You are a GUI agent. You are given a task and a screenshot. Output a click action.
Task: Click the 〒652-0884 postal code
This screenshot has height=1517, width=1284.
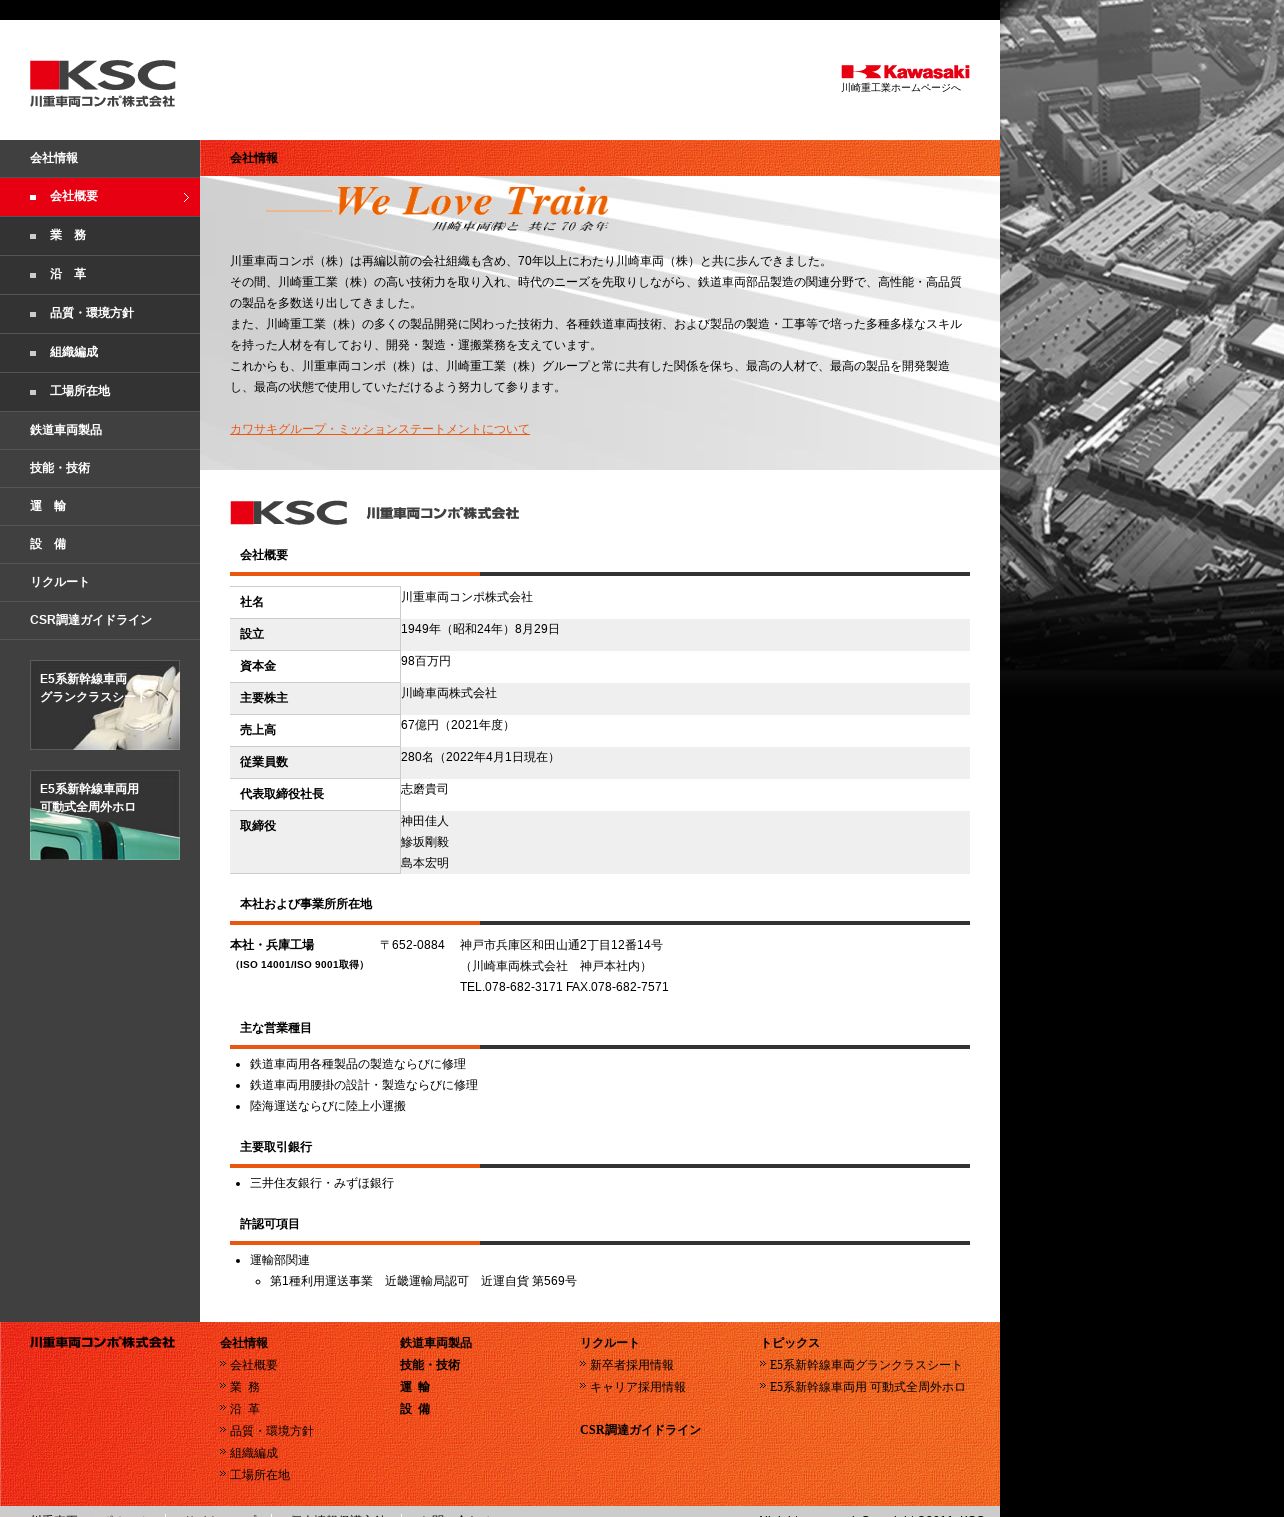(x=412, y=945)
